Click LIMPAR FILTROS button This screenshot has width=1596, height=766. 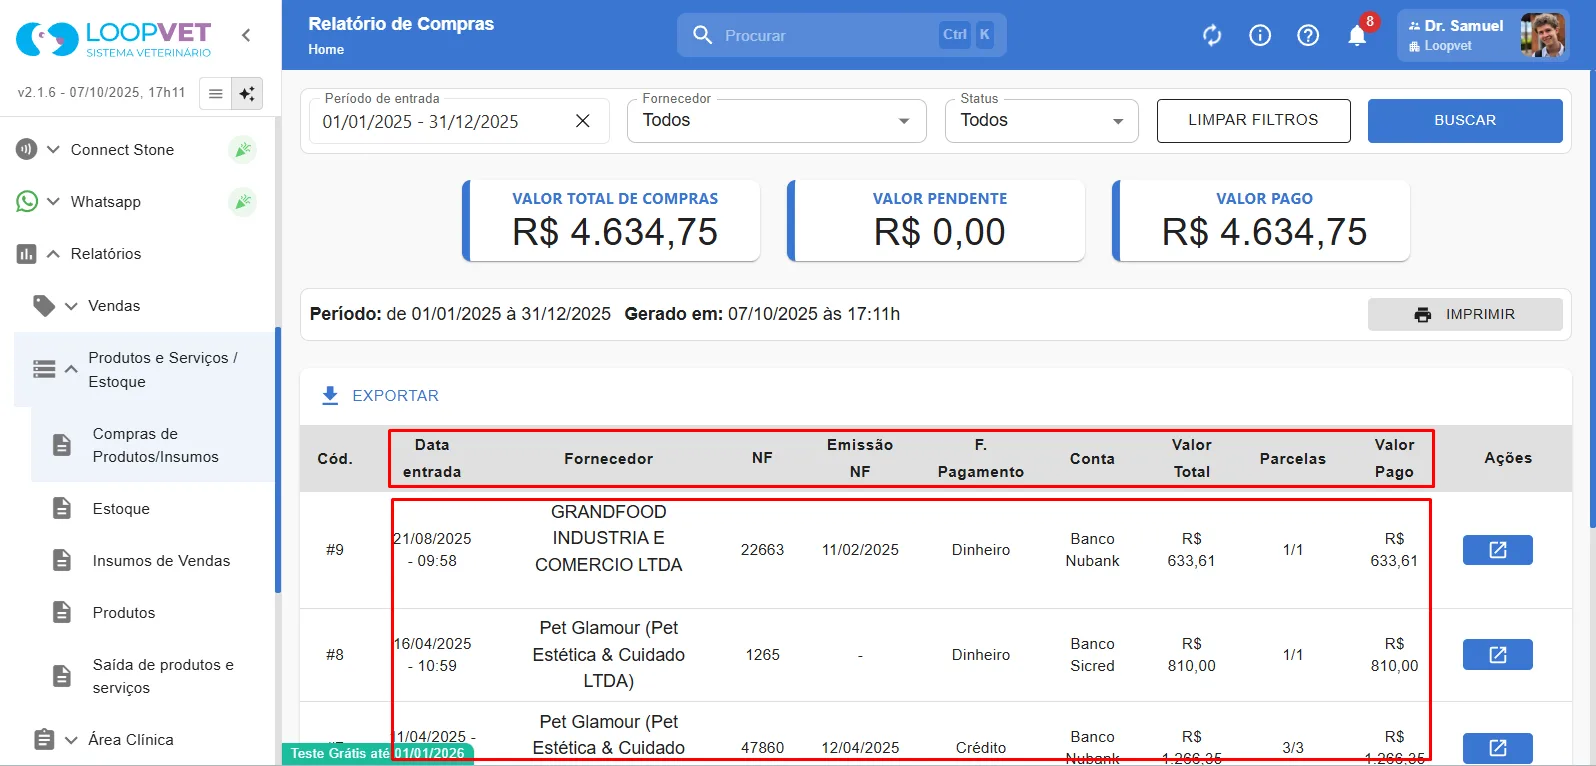coord(1253,121)
